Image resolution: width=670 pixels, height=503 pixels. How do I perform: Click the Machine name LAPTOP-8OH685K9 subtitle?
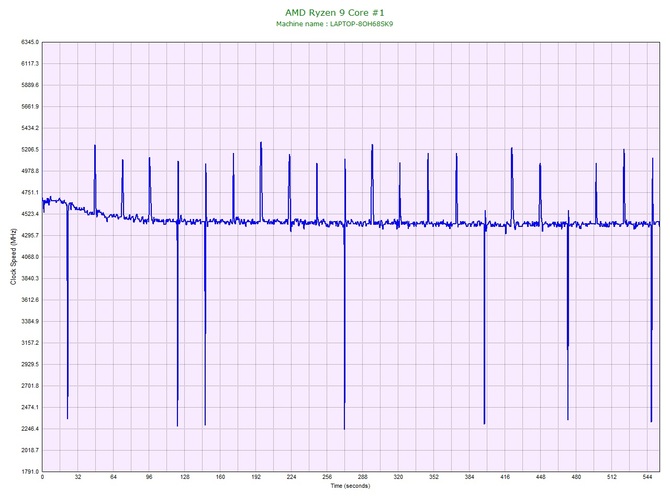pyautogui.click(x=335, y=24)
